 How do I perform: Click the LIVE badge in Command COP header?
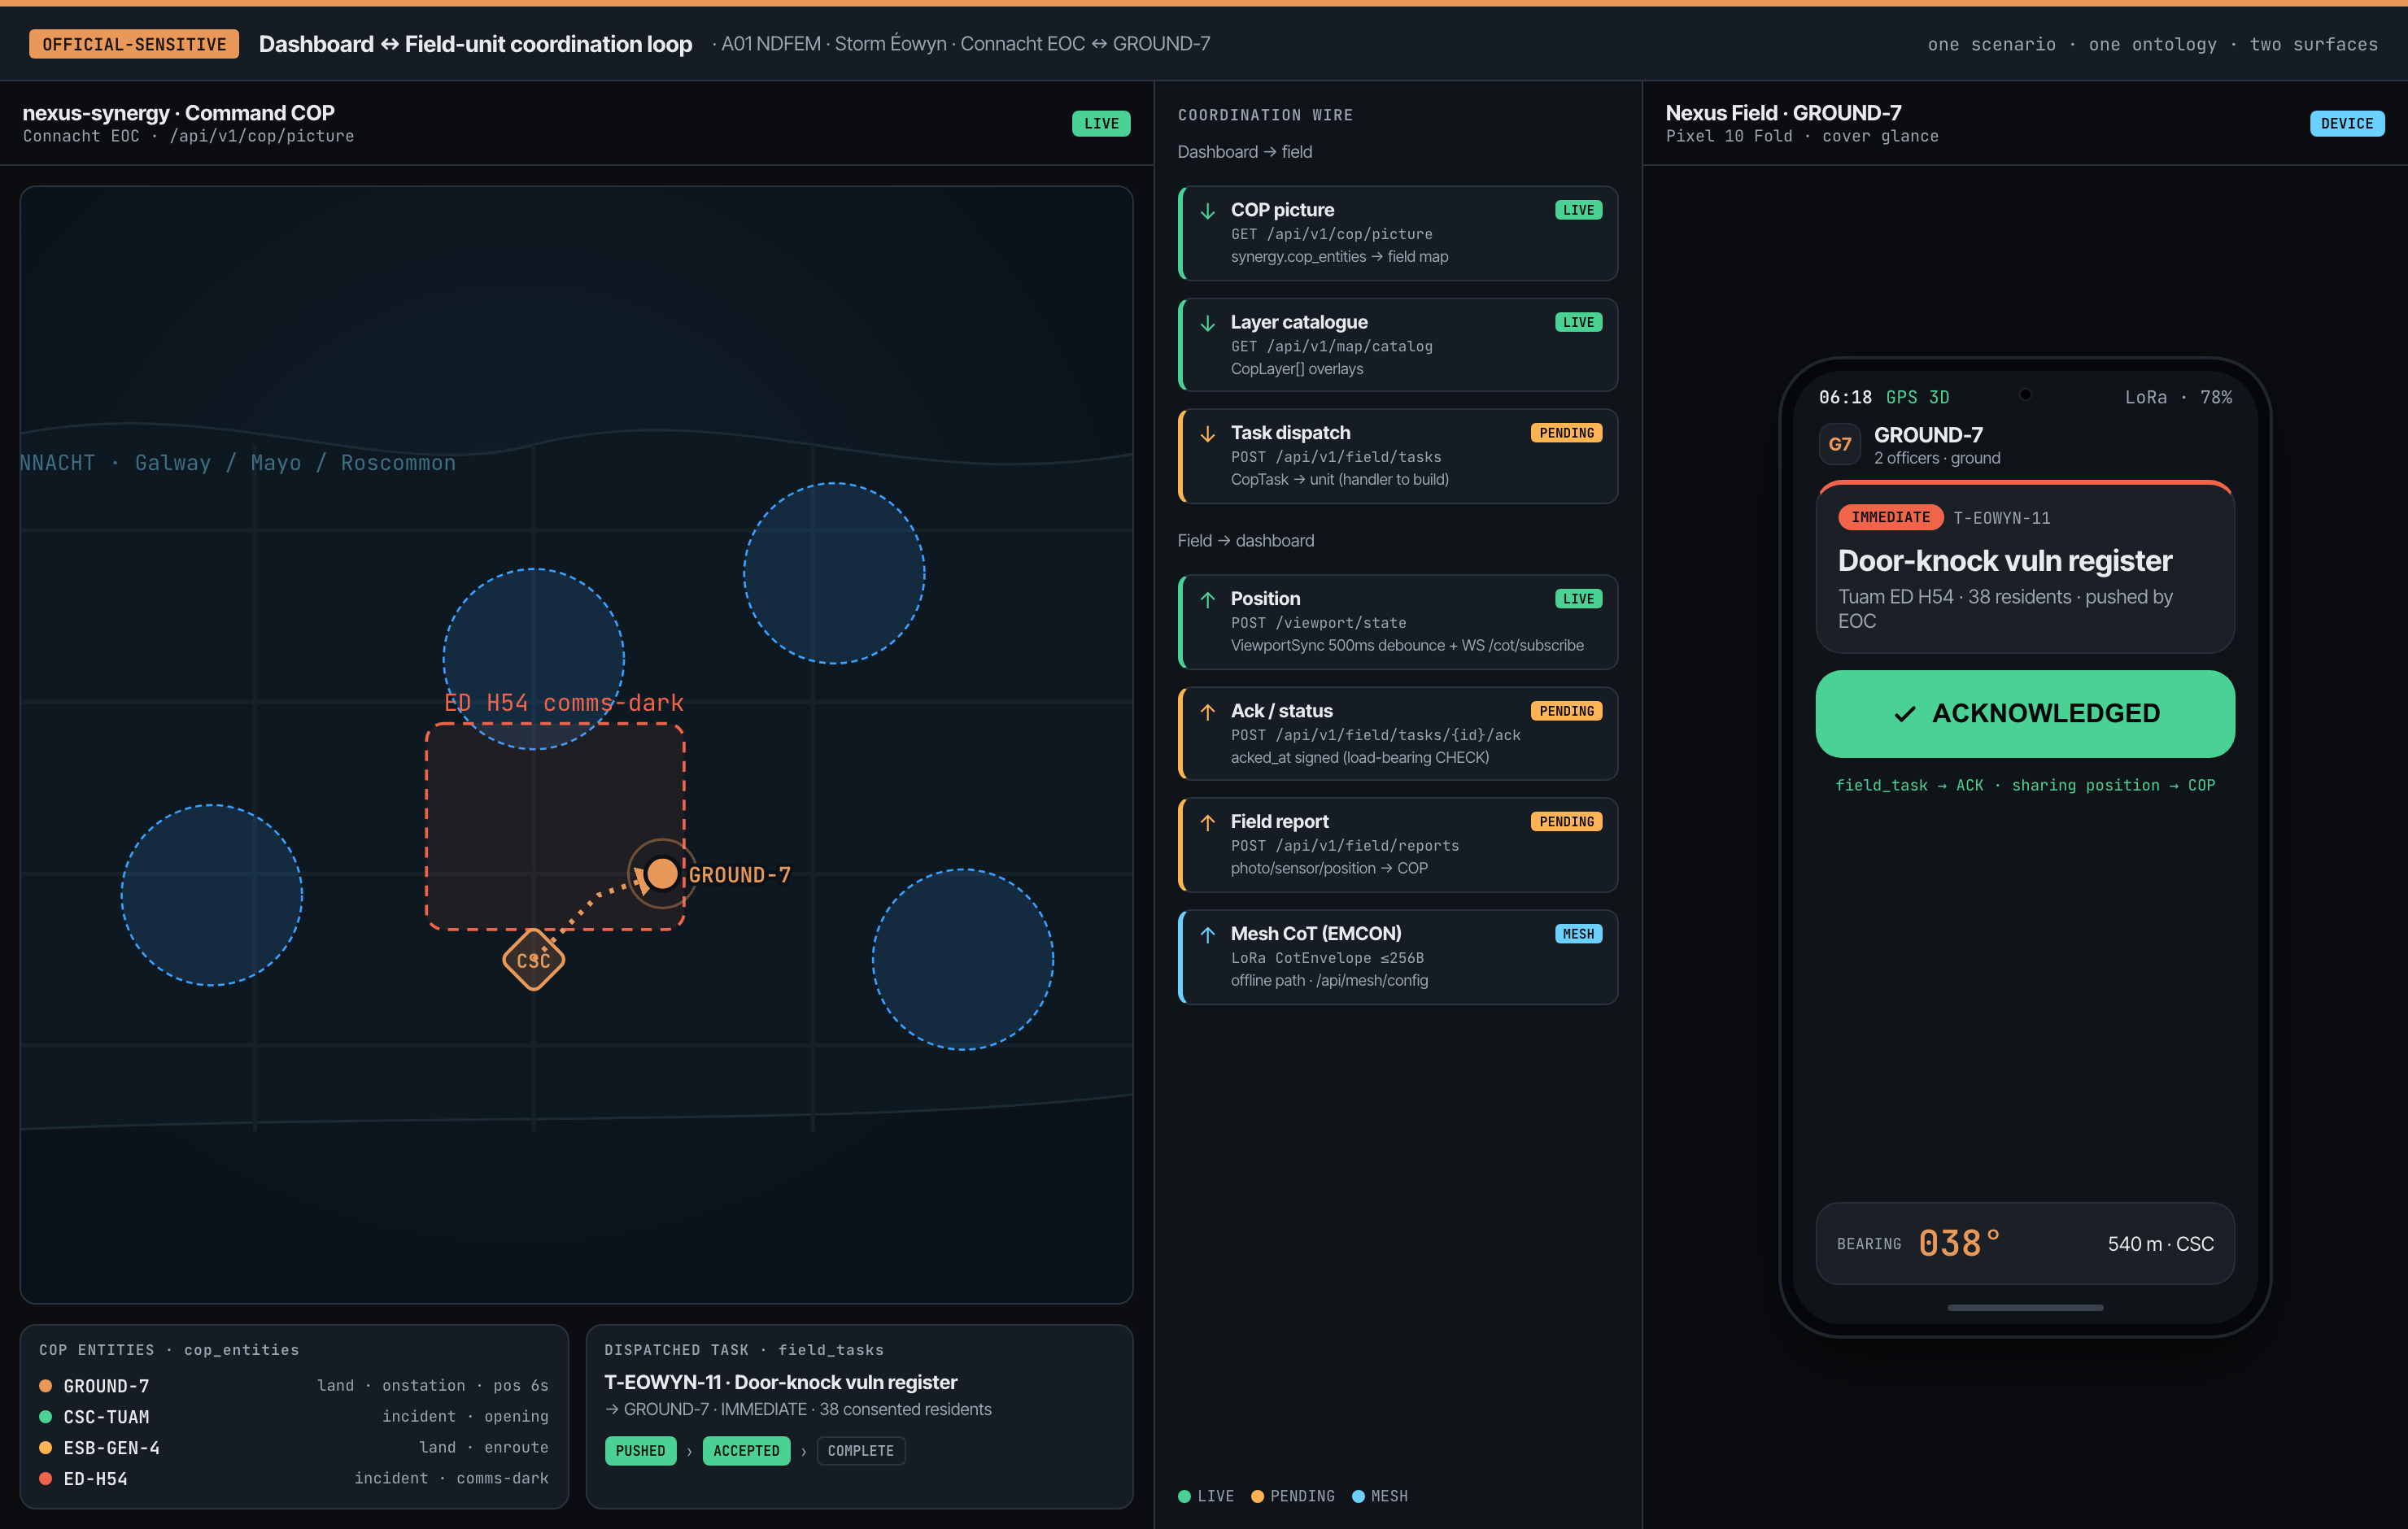[x=1101, y=124]
